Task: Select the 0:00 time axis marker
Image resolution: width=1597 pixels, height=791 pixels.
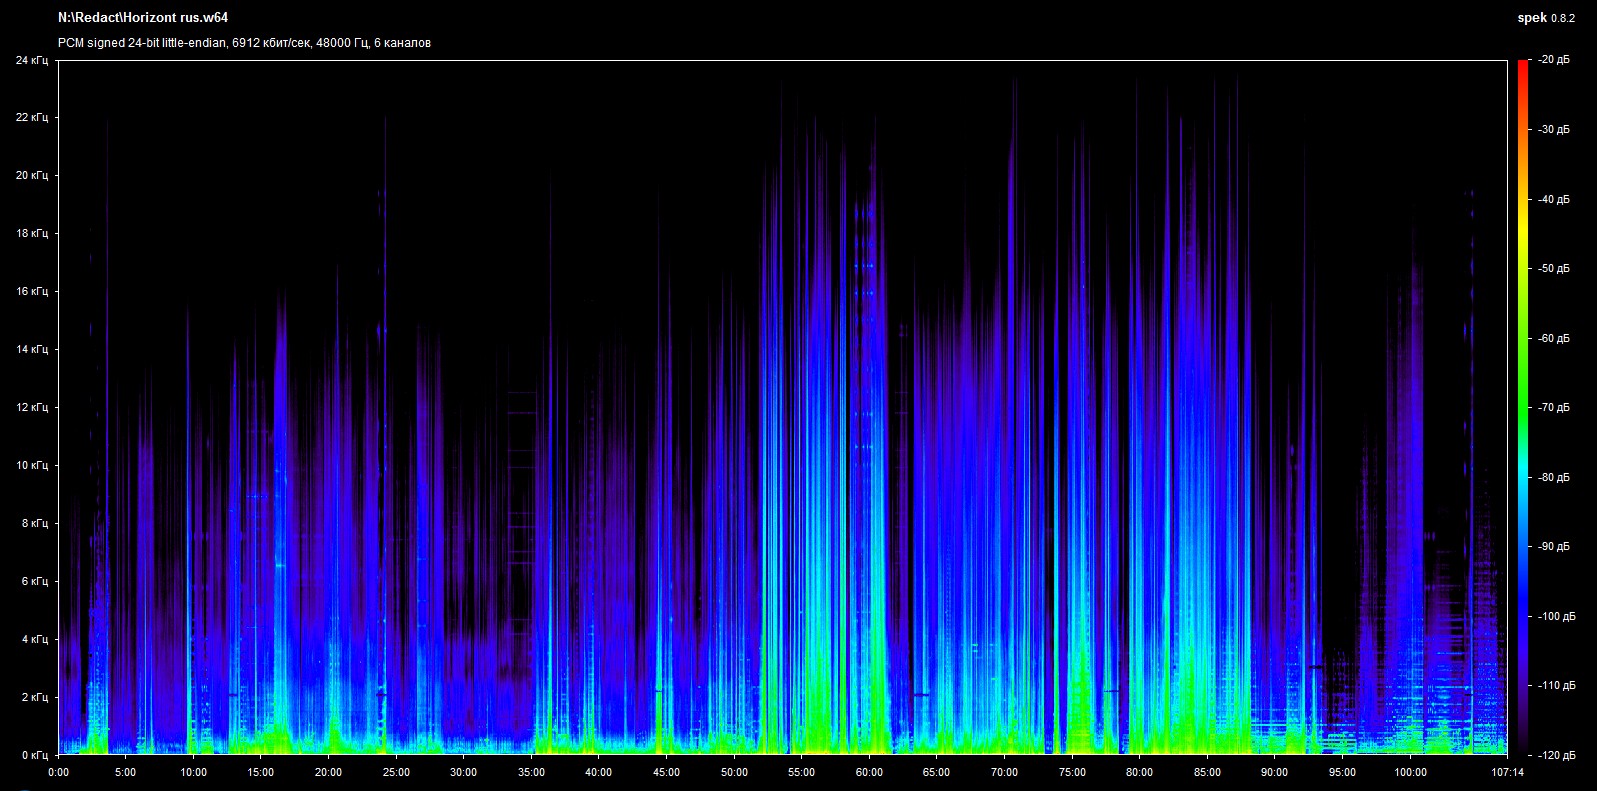Action: pos(59,772)
